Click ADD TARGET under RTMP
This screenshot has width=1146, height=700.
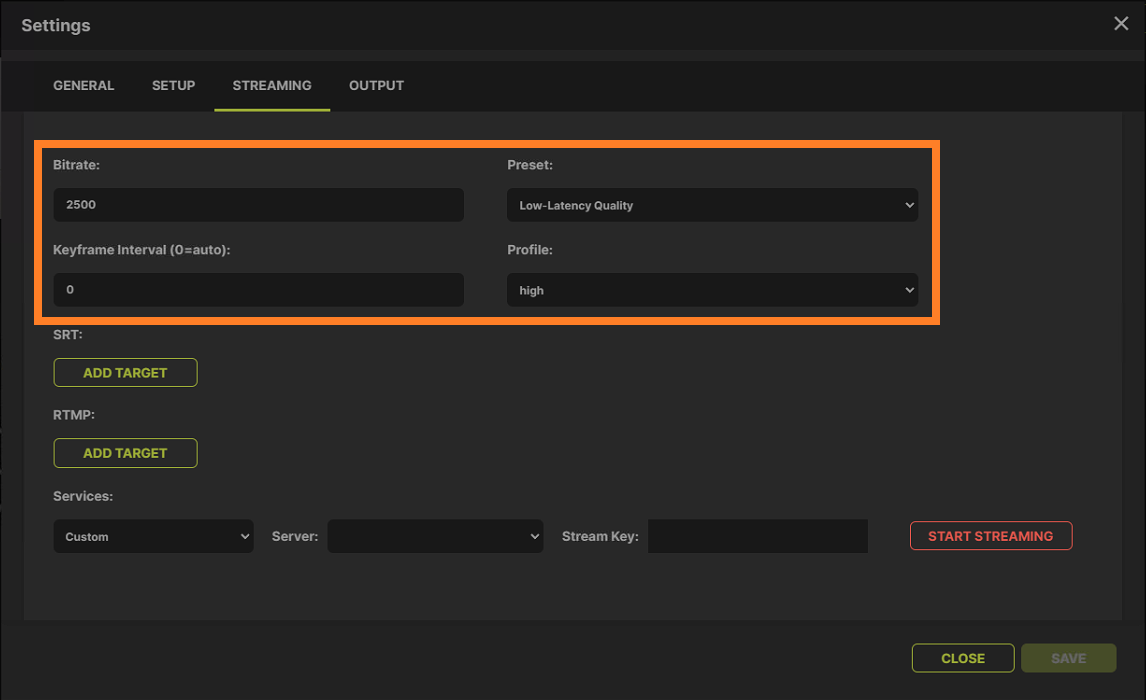(125, 453)
